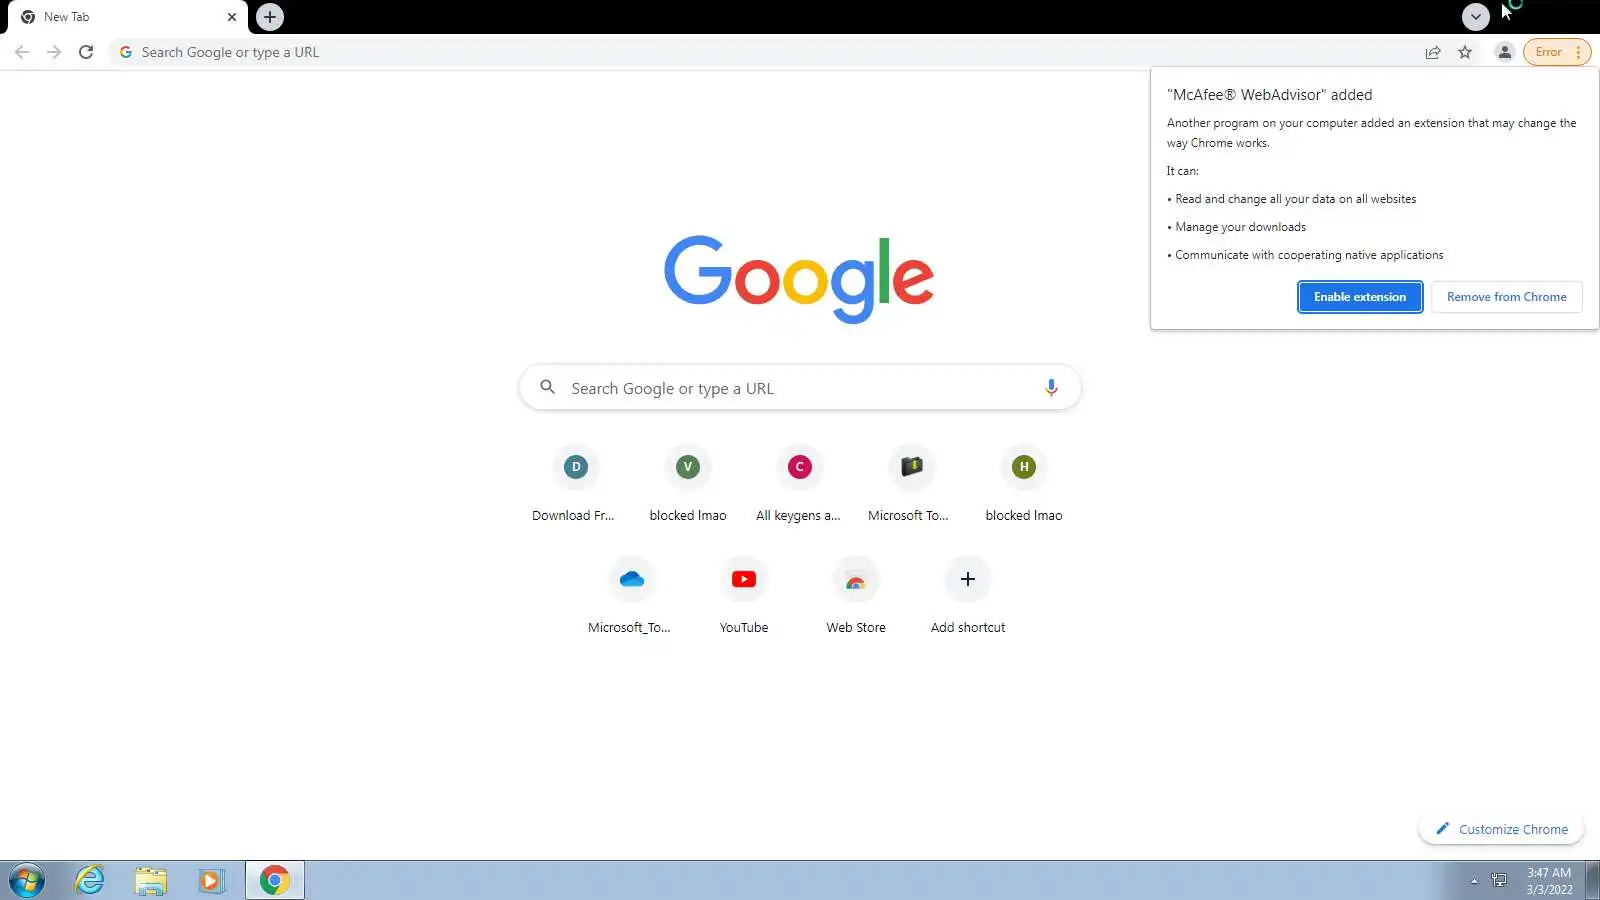Click the Google logo
The image size is (1600, 900).
[799, 279]
